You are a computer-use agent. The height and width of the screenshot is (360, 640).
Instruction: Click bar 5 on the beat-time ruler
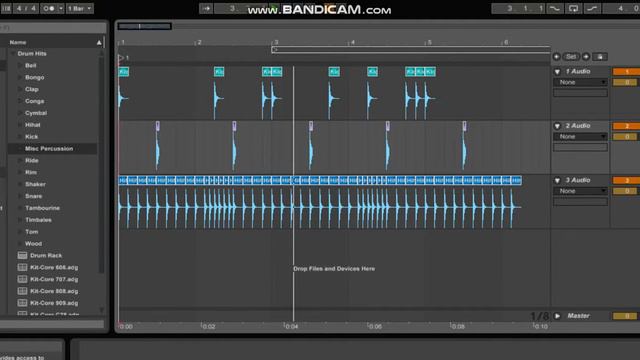pos(429,42)
